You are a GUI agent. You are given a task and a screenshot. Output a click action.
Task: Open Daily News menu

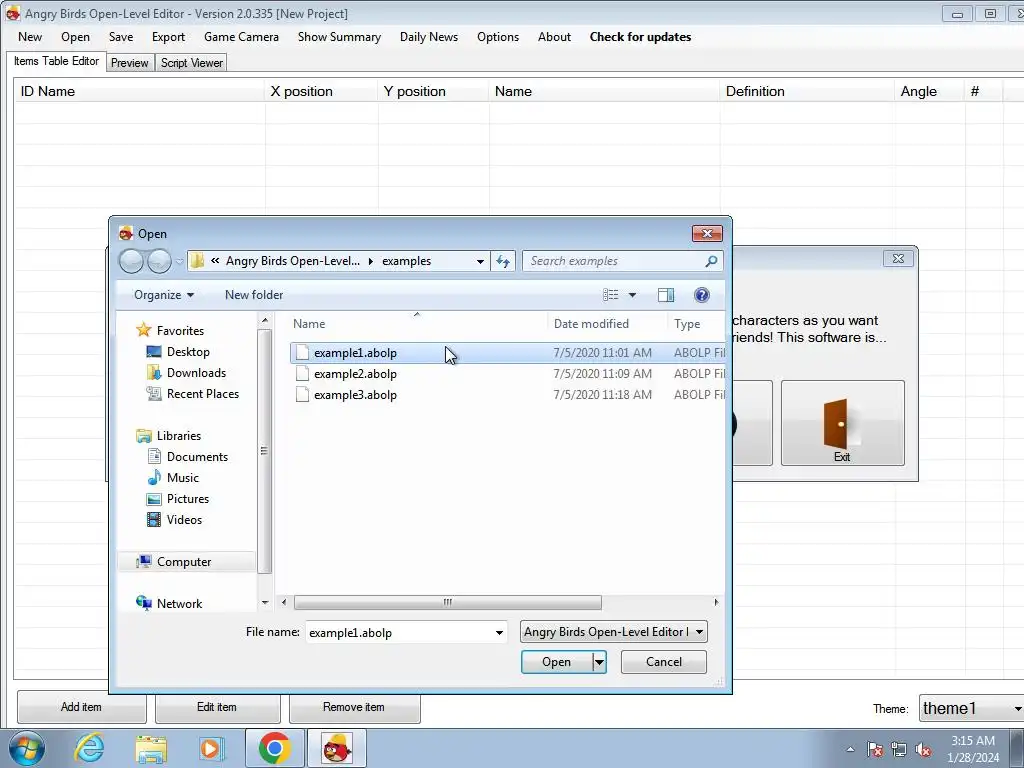(x=428, y=37)
